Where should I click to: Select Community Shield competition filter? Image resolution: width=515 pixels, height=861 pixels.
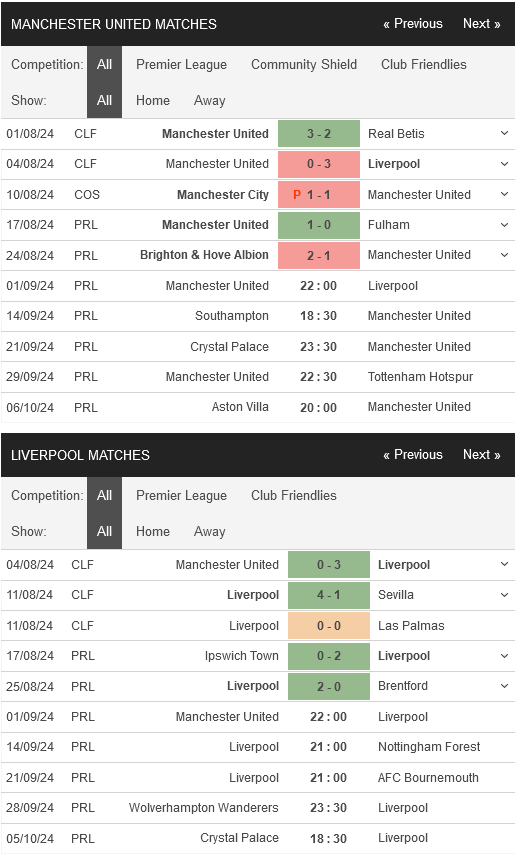pos(304,65)
